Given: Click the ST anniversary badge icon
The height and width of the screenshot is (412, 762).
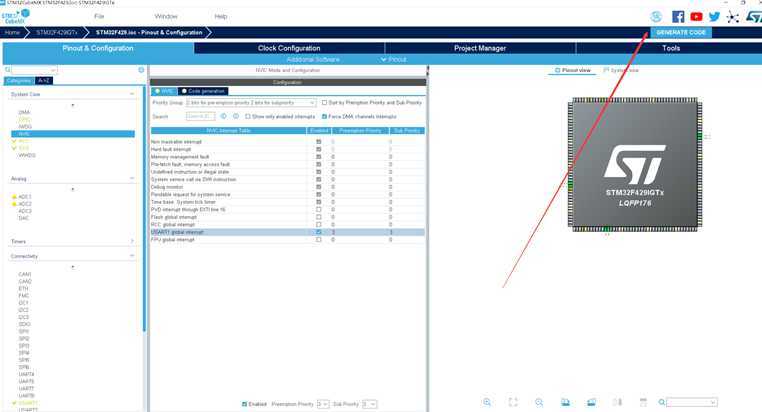Looking at the screenshot, I should coord(656,17).
